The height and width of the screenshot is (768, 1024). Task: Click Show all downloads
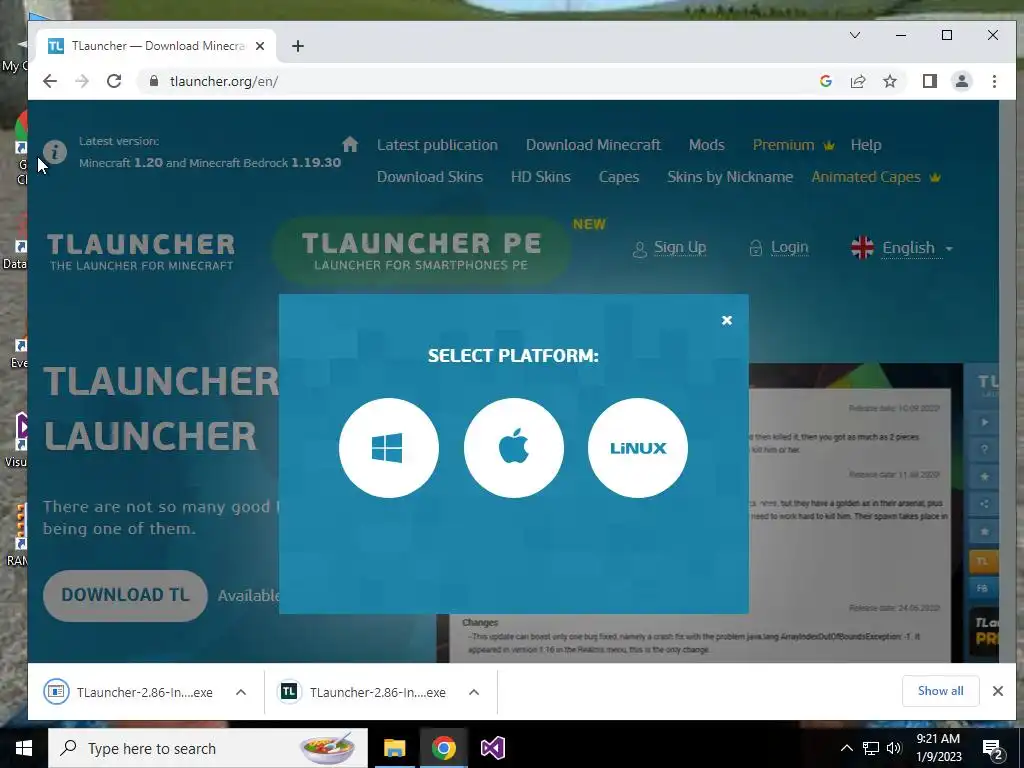pos(940,691)
